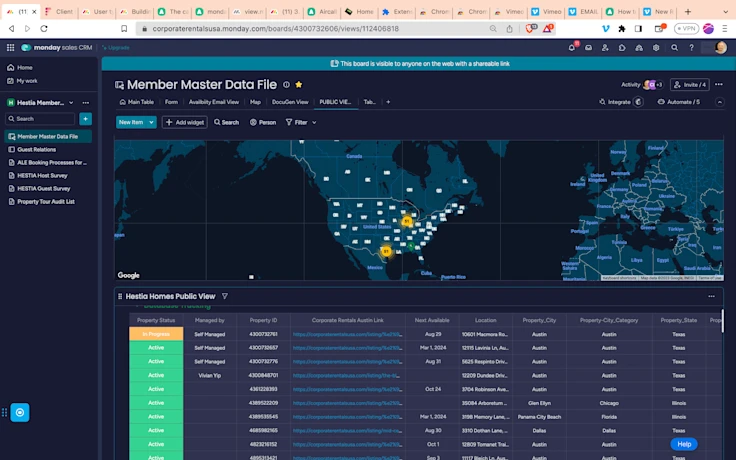
Task: Click the browser share icon
Action: (509, 29)
